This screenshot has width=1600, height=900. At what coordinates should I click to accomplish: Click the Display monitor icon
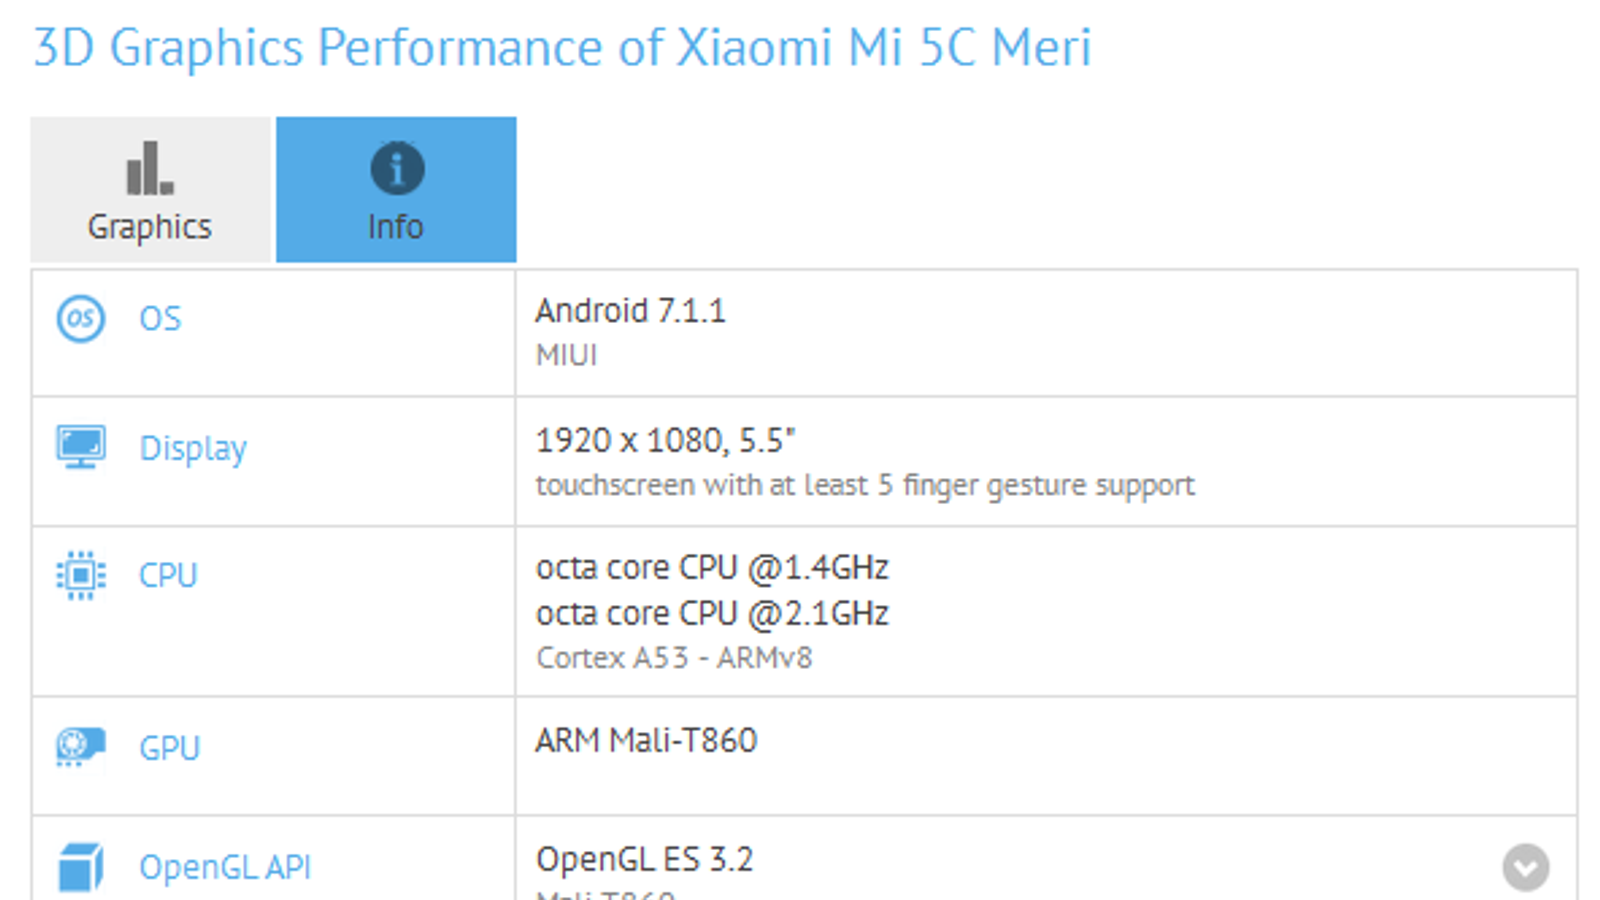point(80,447)
